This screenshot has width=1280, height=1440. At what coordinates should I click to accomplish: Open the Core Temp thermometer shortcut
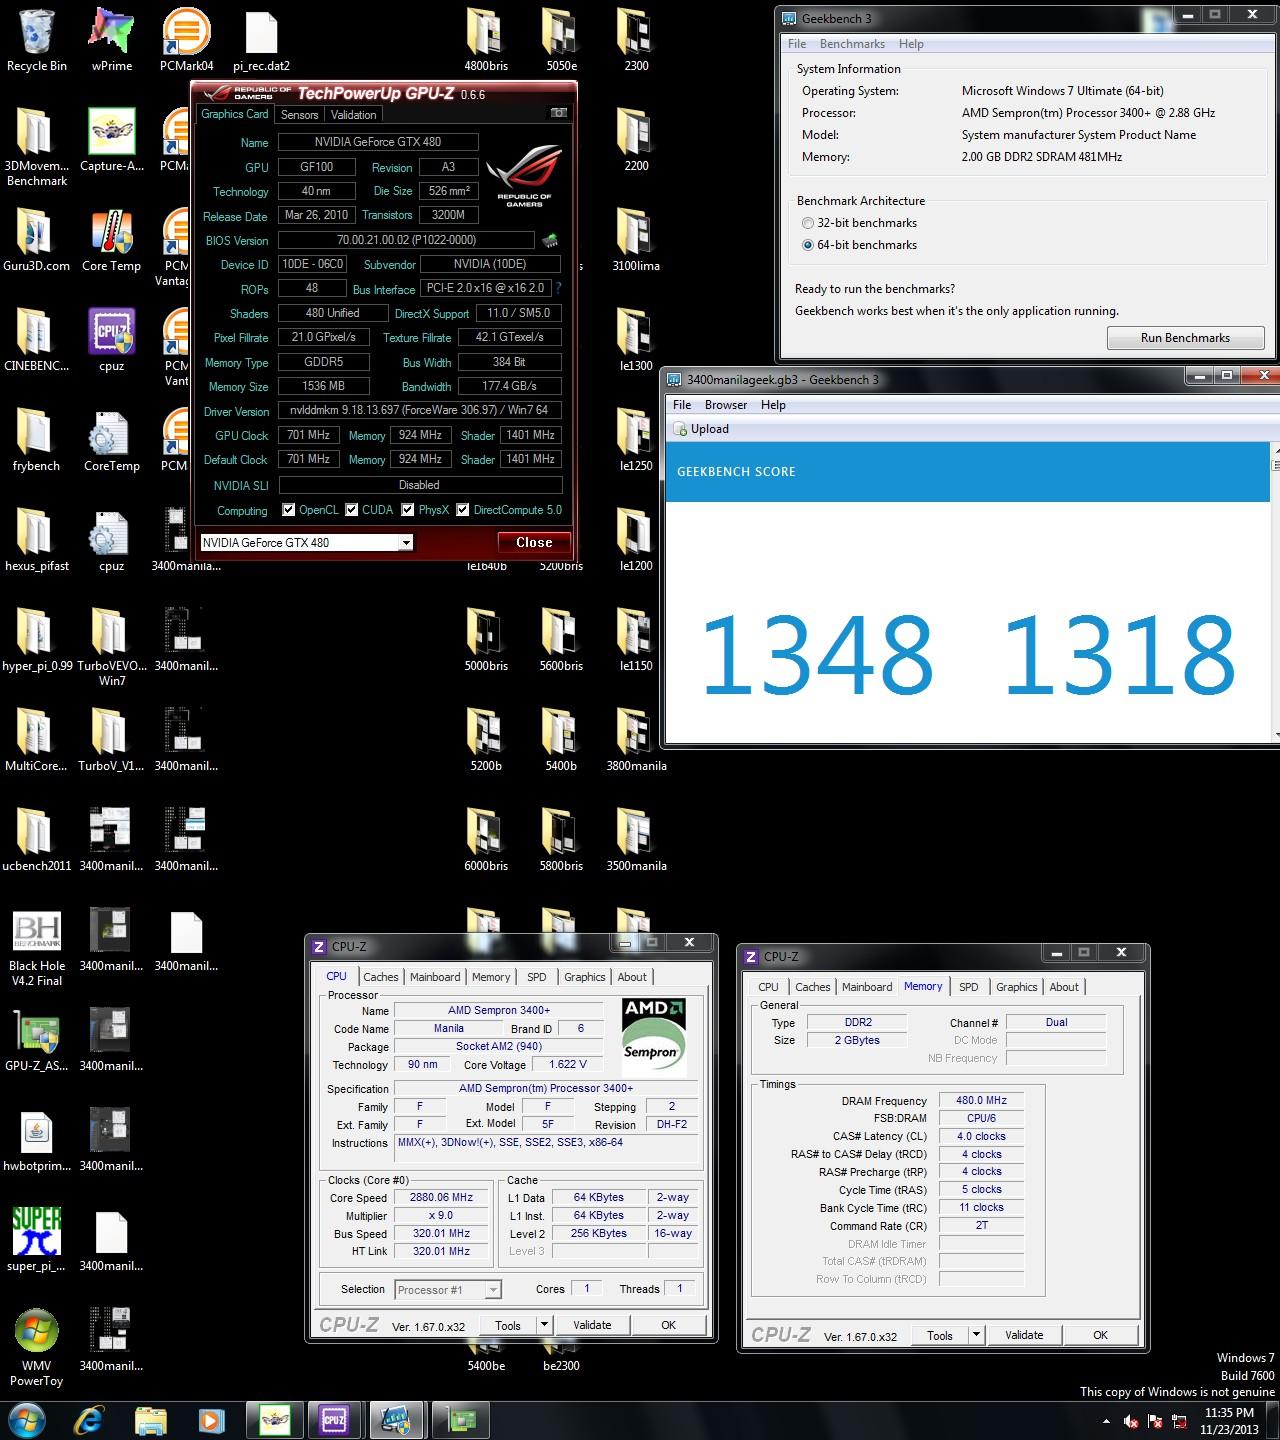pos(111,240)
